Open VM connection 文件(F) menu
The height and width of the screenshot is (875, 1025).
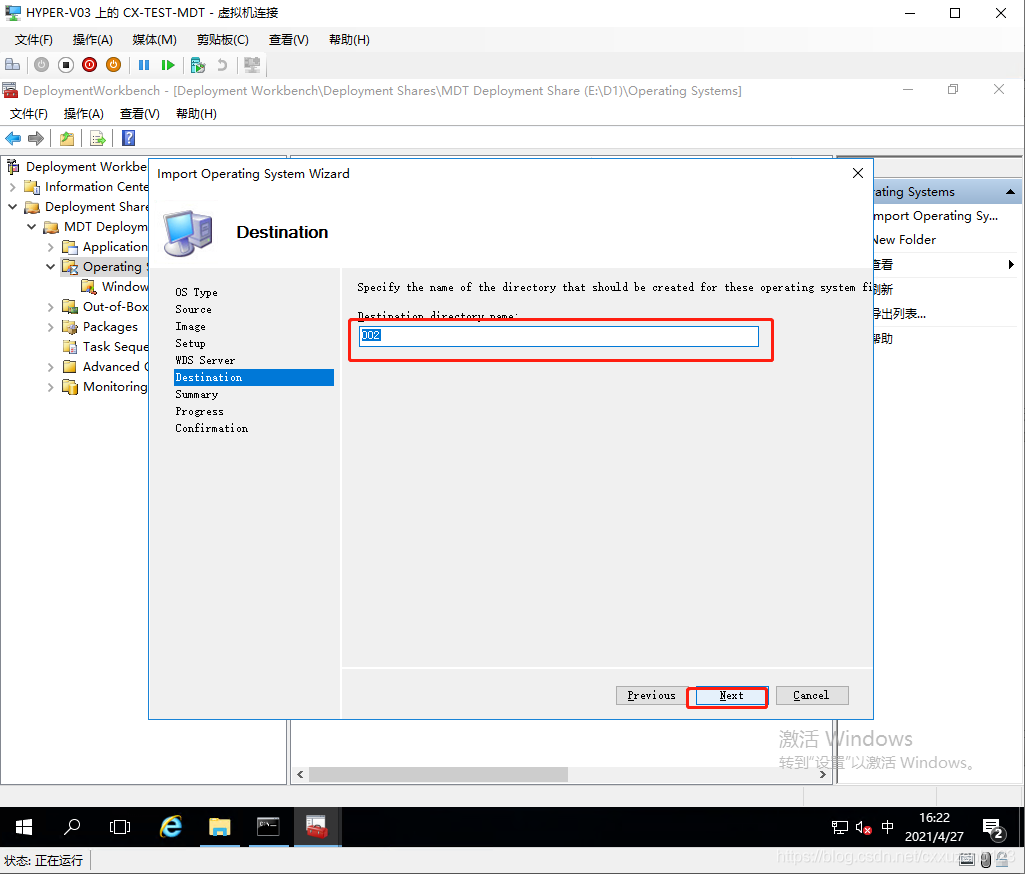(x=33, y=40)
